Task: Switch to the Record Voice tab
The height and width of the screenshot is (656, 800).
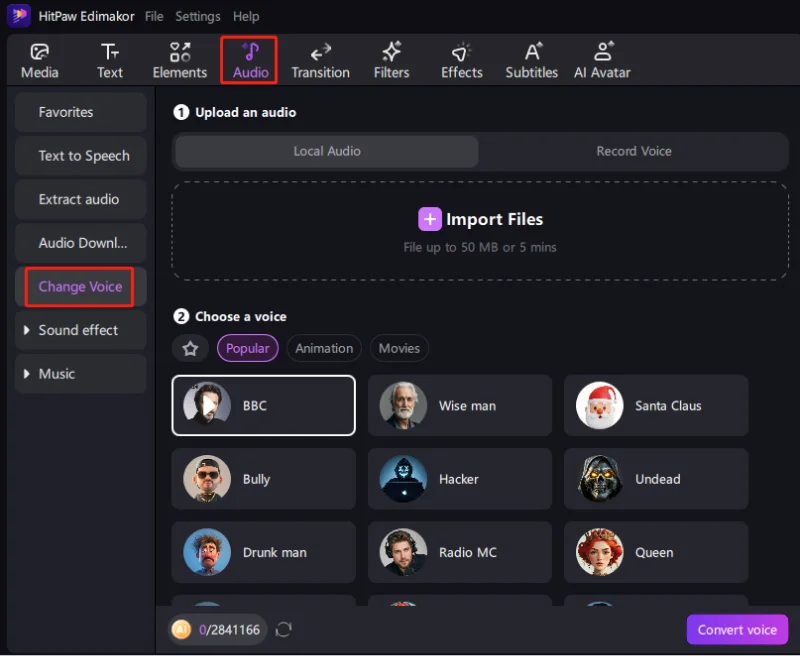Action: pos(634,151)
